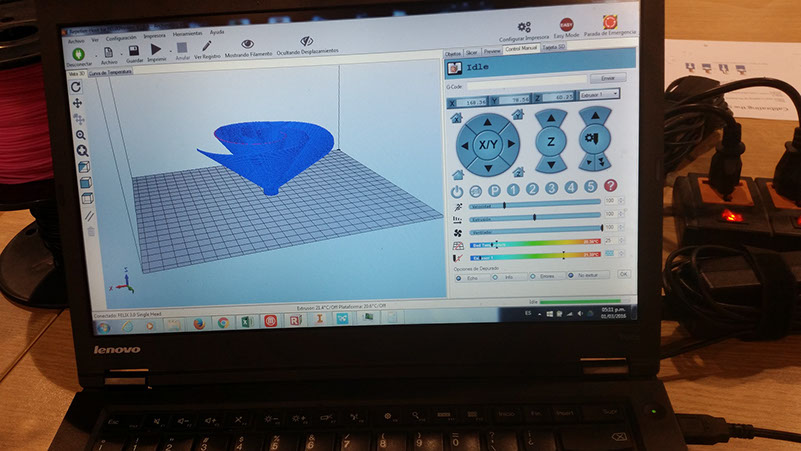
Task: Click the Velocidad speed slider
Action: [x=535, y=205]
